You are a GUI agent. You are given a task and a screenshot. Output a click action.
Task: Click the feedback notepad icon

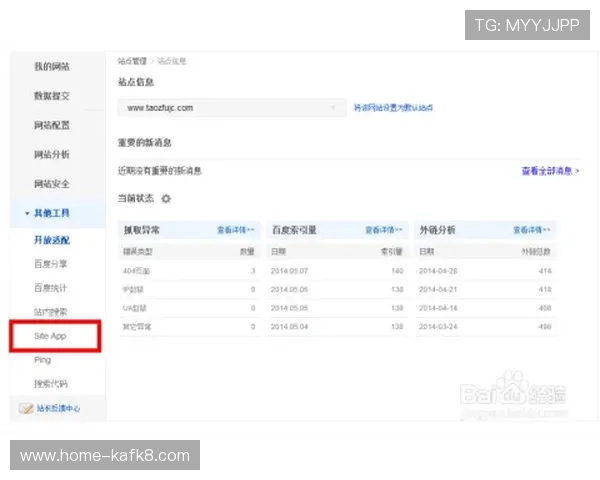[26, 408]
